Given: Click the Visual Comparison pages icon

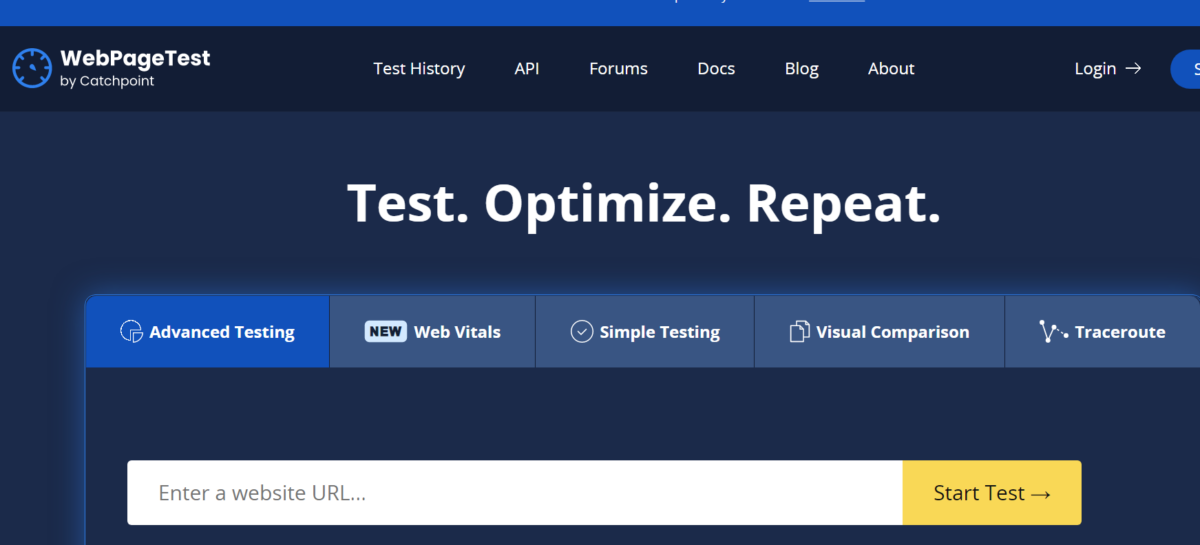Looking at the screenshot, I should [x=799, y=332].
